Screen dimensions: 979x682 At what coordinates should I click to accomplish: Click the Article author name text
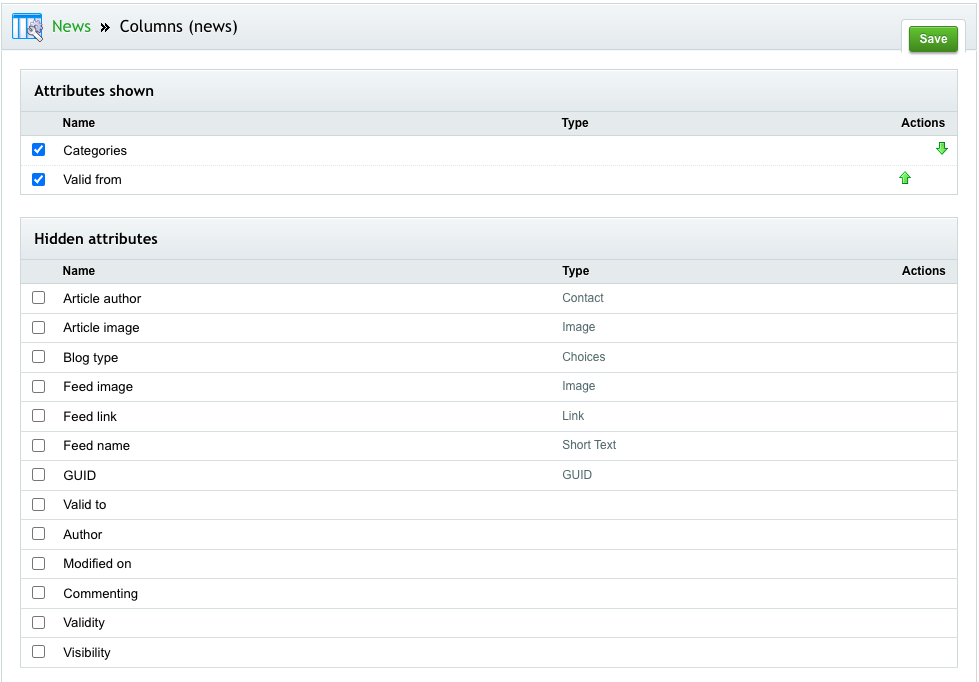102,299
